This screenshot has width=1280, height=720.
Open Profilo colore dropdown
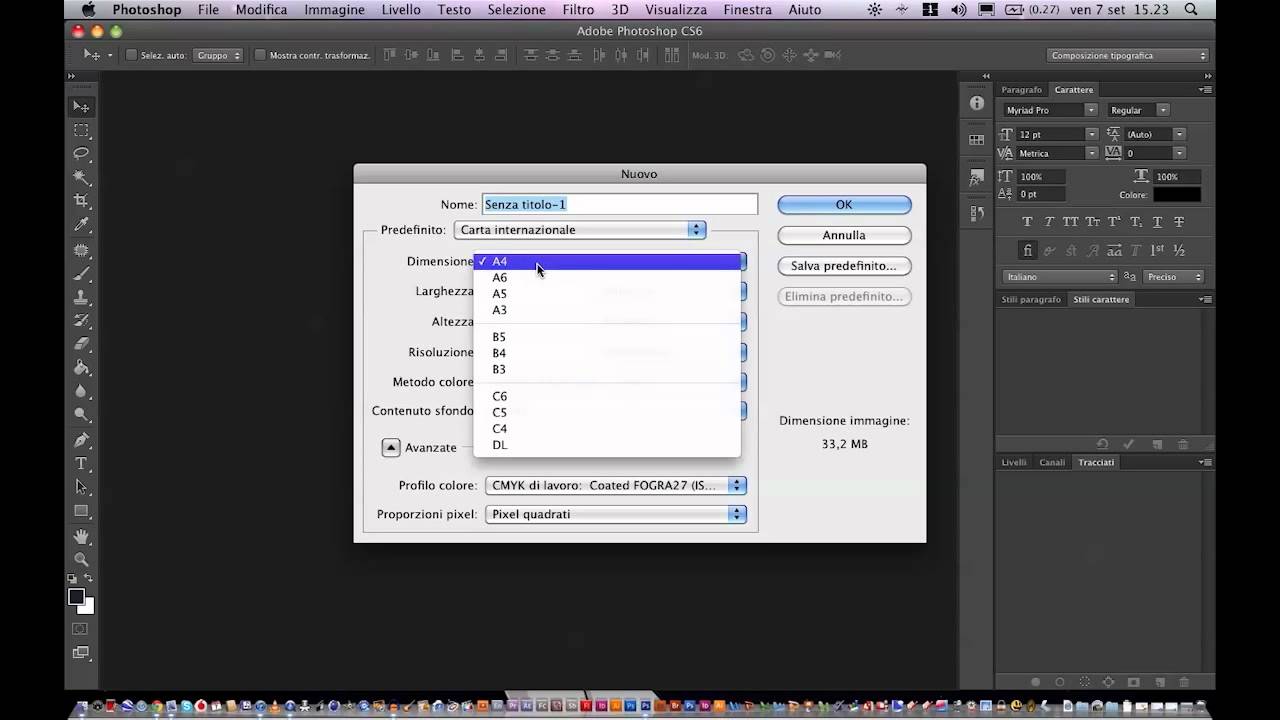[x=616, y=486]
